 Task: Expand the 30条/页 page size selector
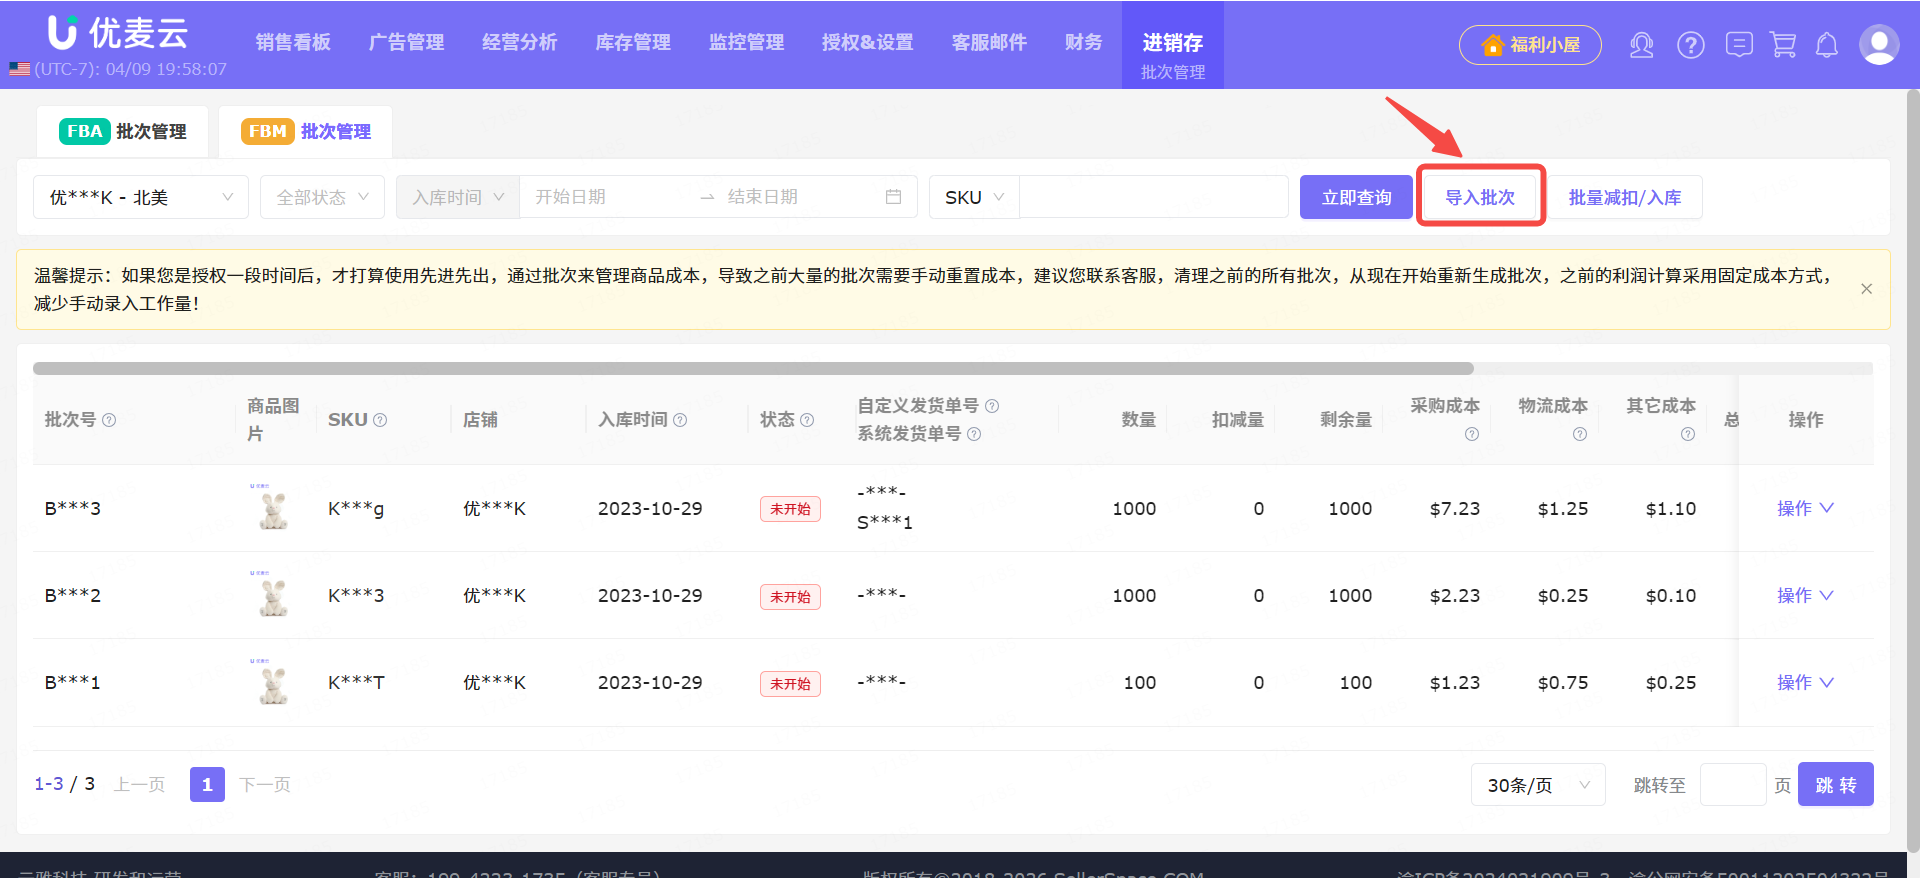[x=1537, y=785]
